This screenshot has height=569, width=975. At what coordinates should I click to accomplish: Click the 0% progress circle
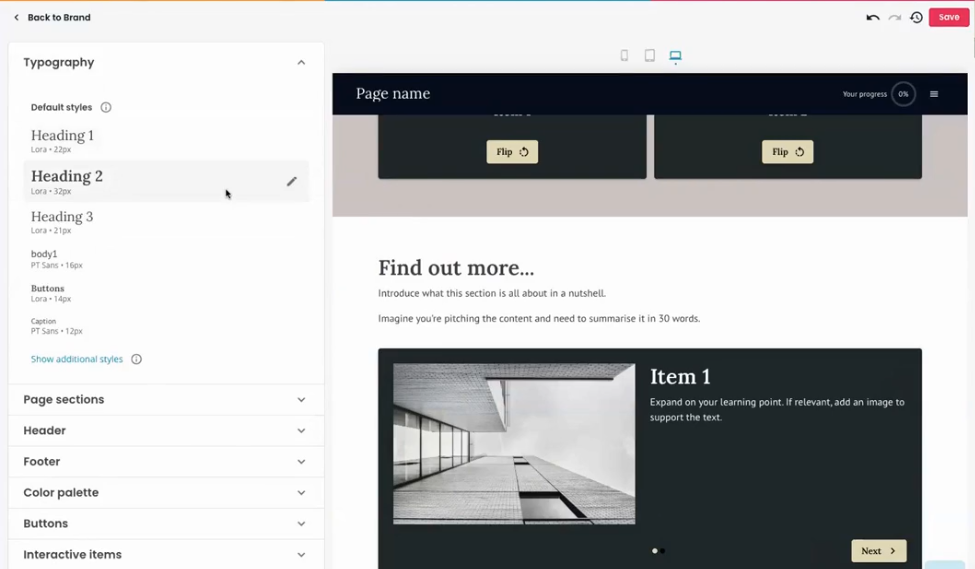(903, 94)
